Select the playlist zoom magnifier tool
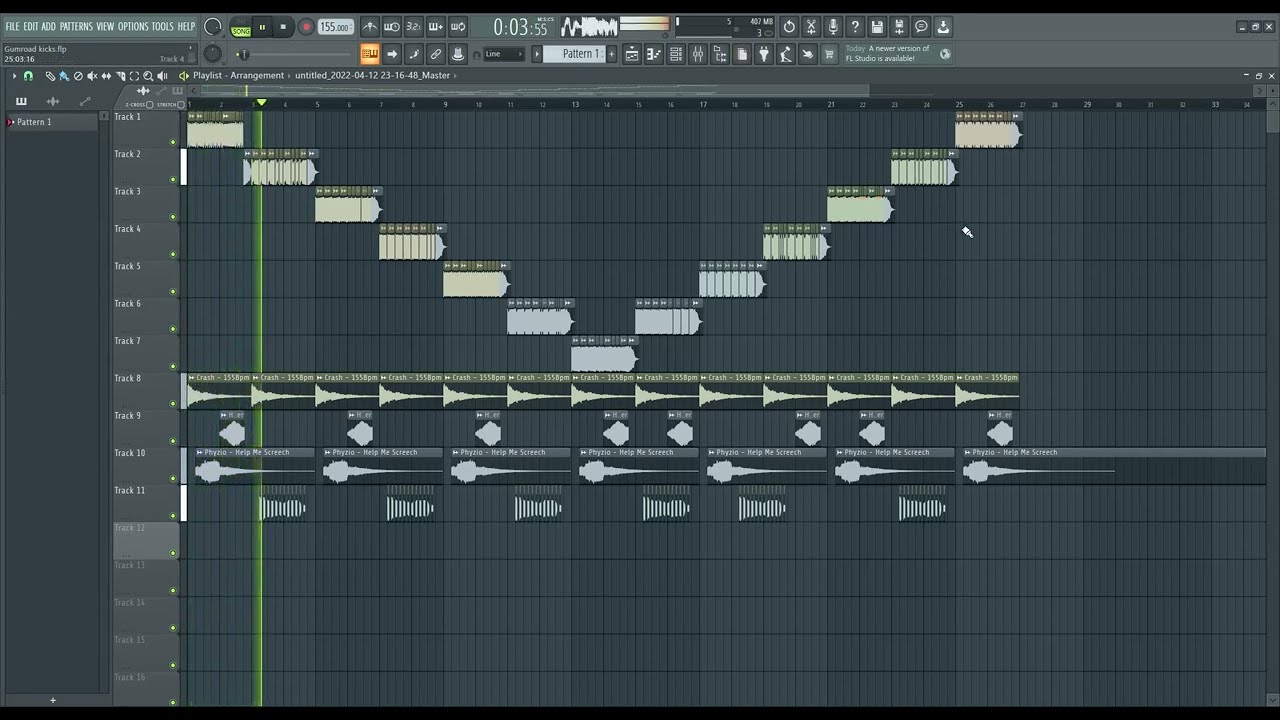 [x=148, y=76]
